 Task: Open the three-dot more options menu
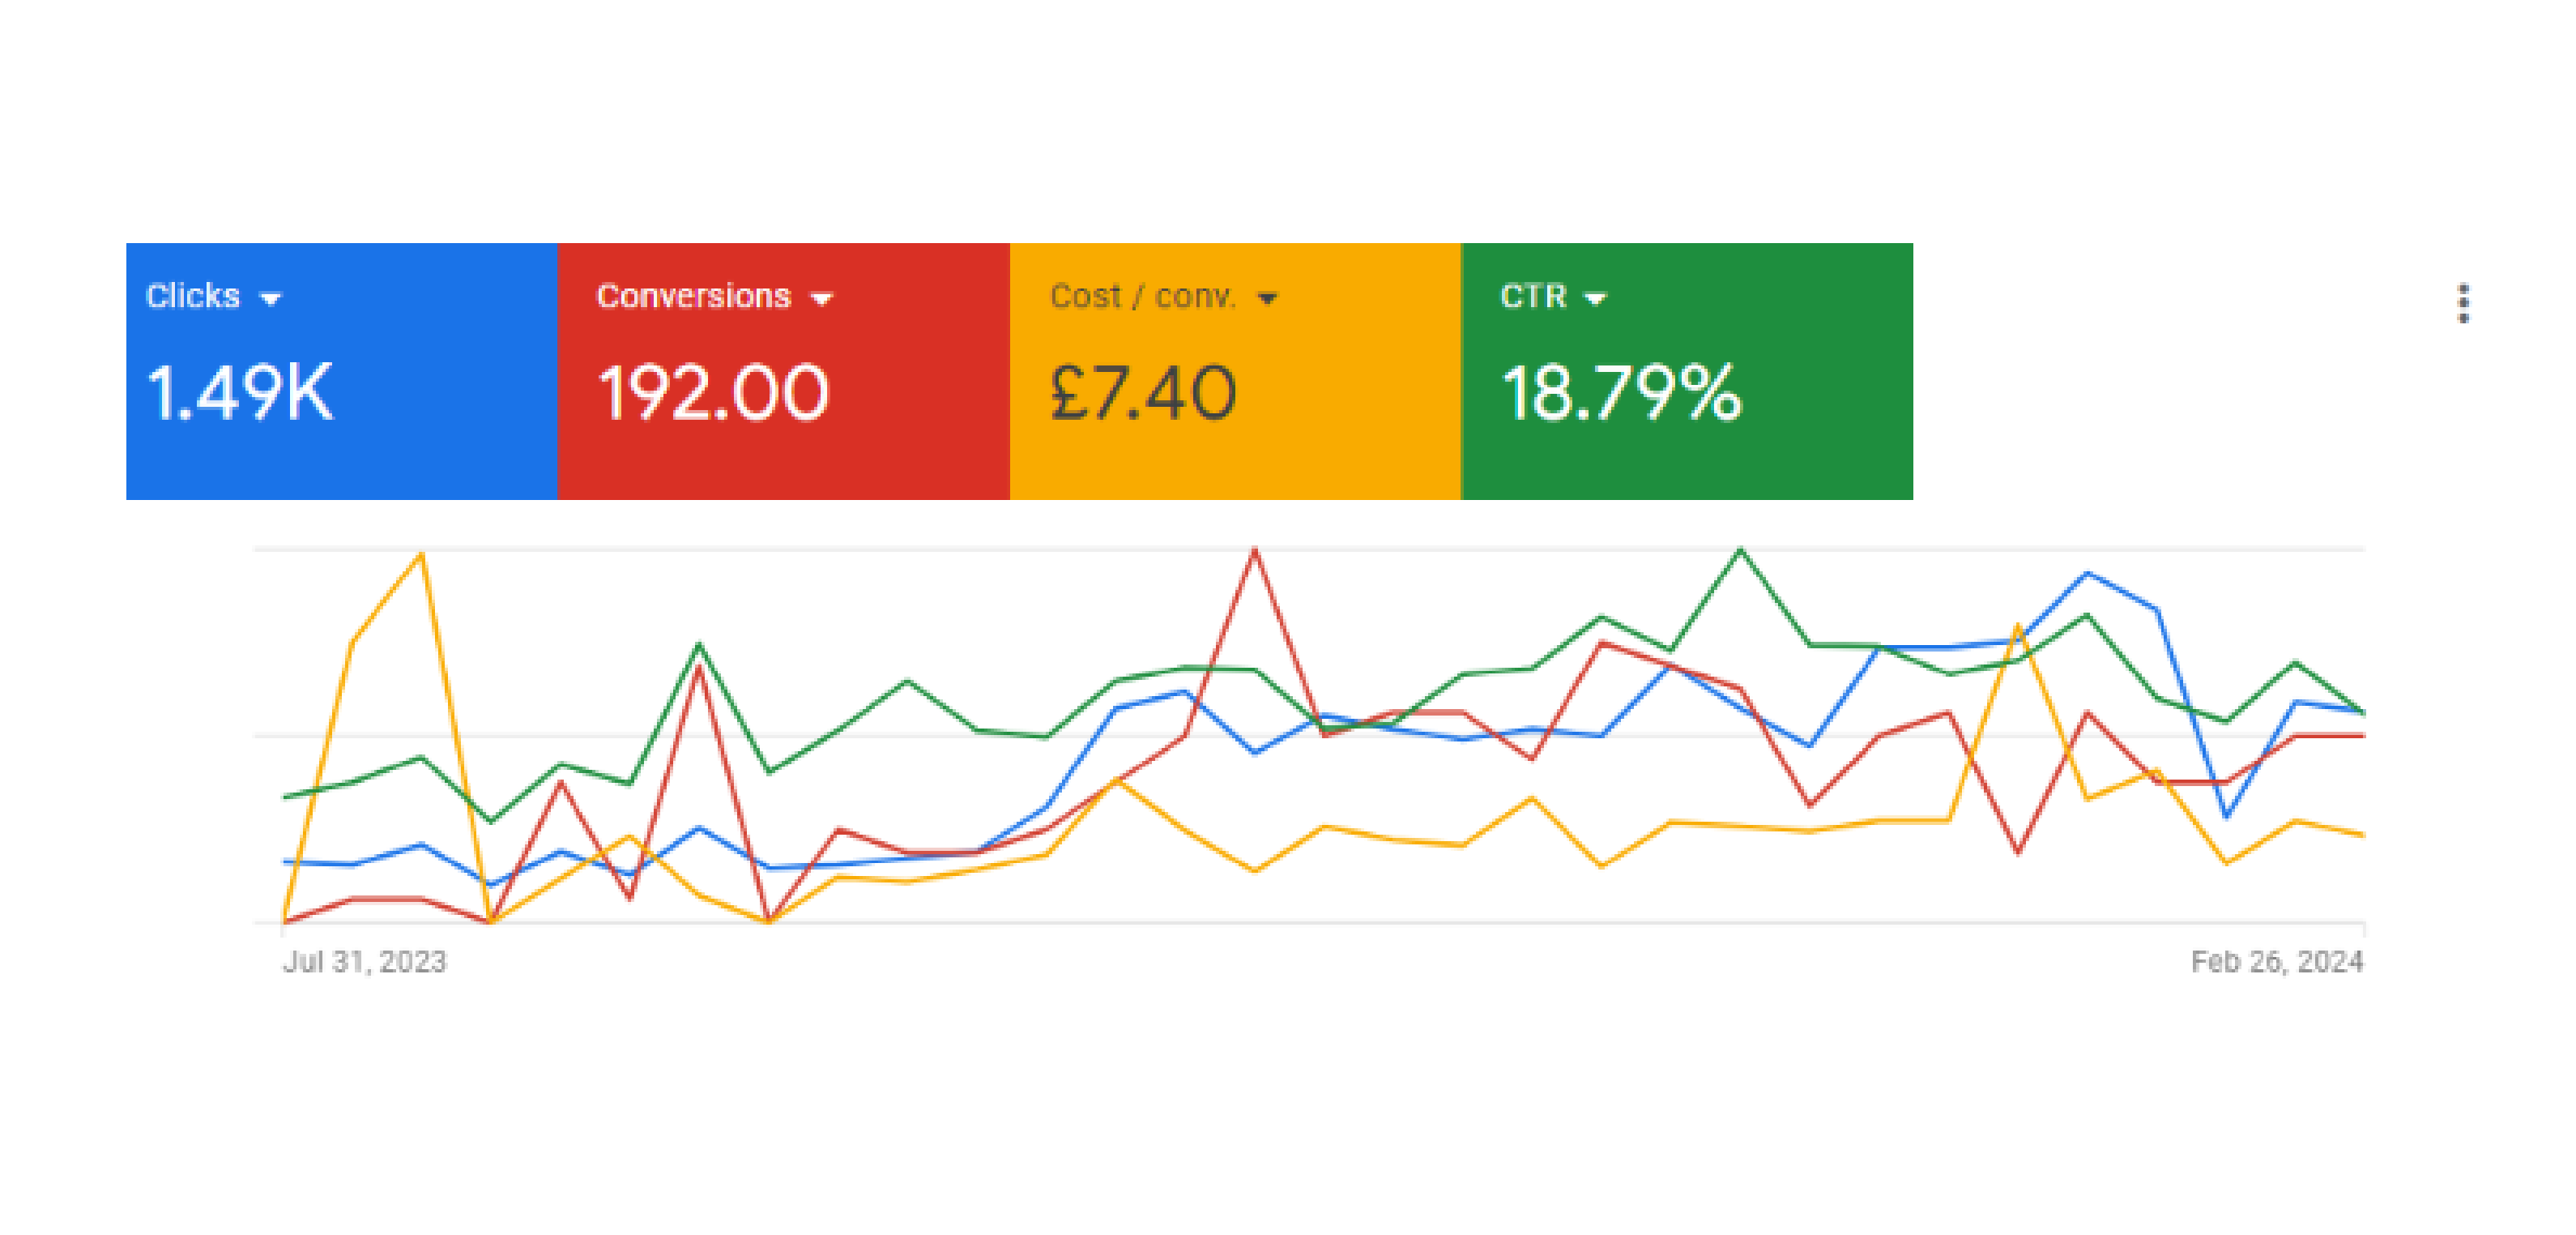click(x=2463, y=303)
